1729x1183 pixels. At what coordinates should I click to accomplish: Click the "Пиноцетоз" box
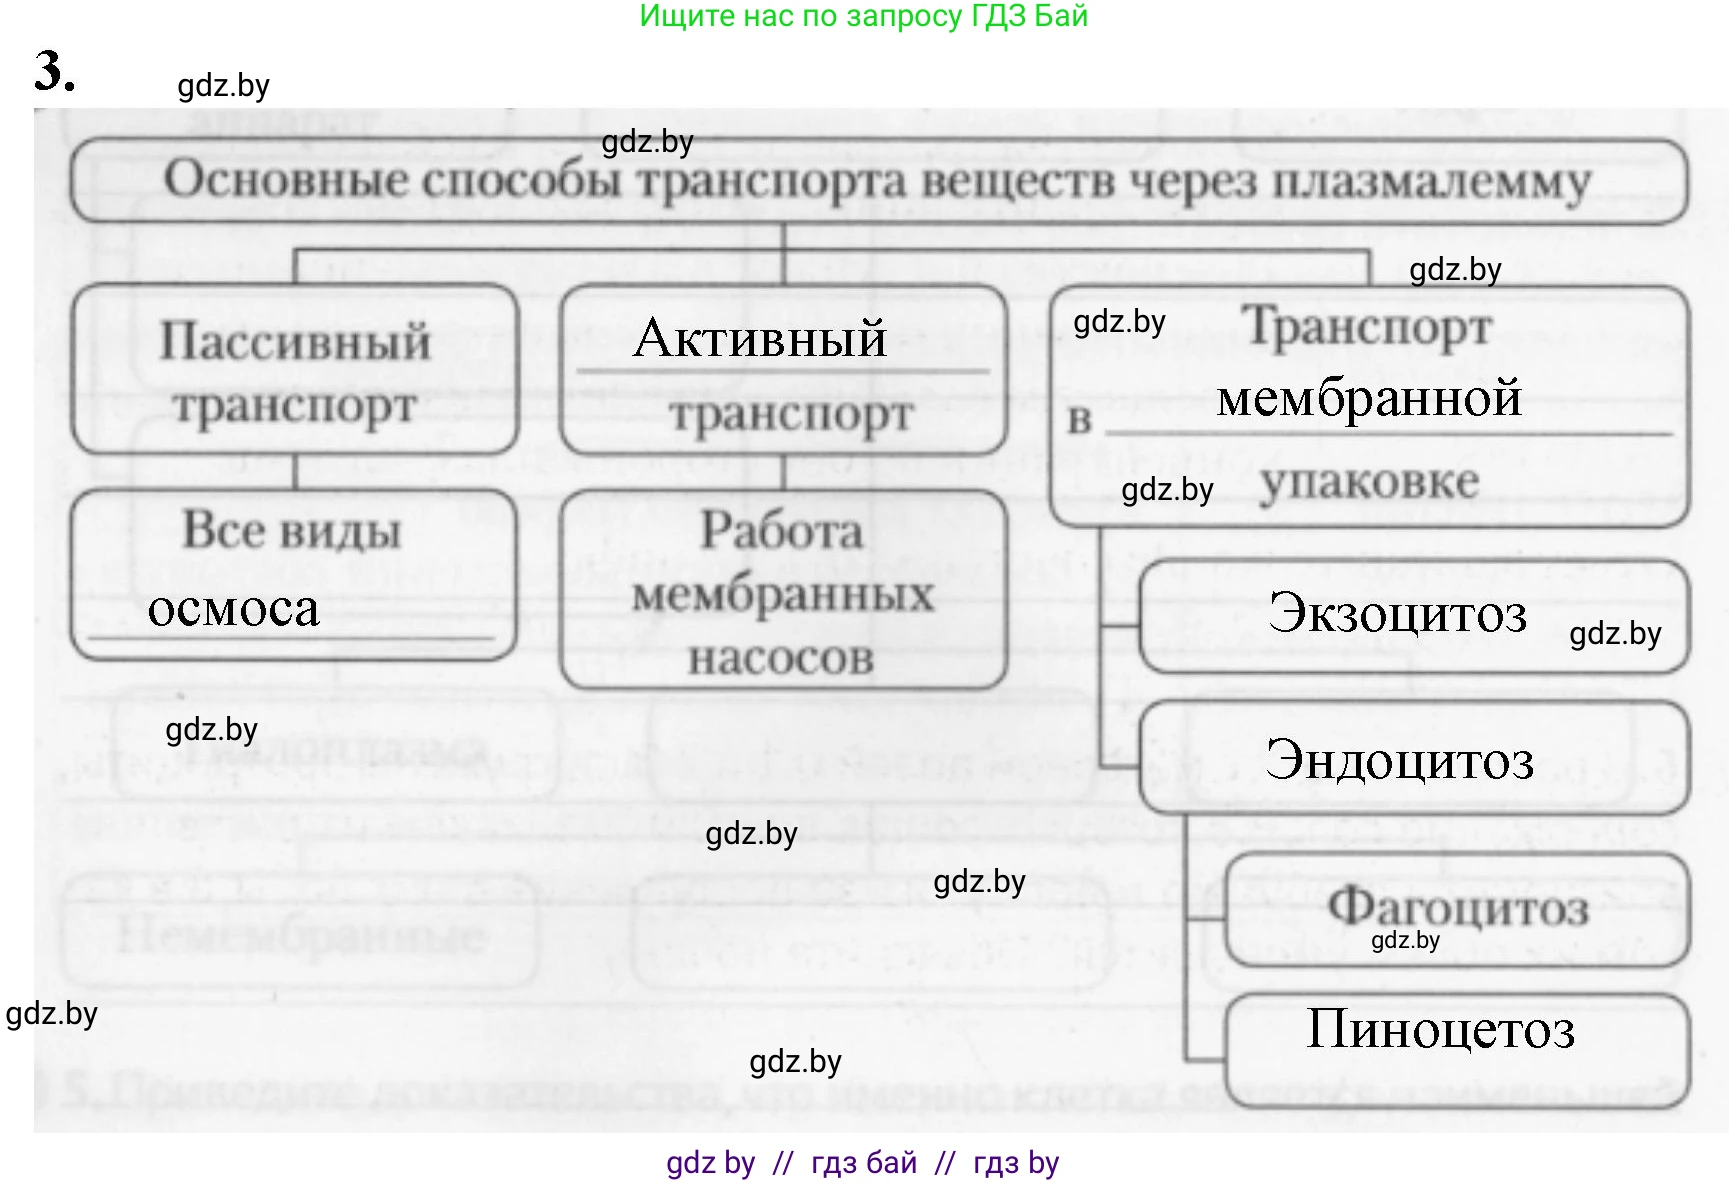click(x=1440, y=1029)
